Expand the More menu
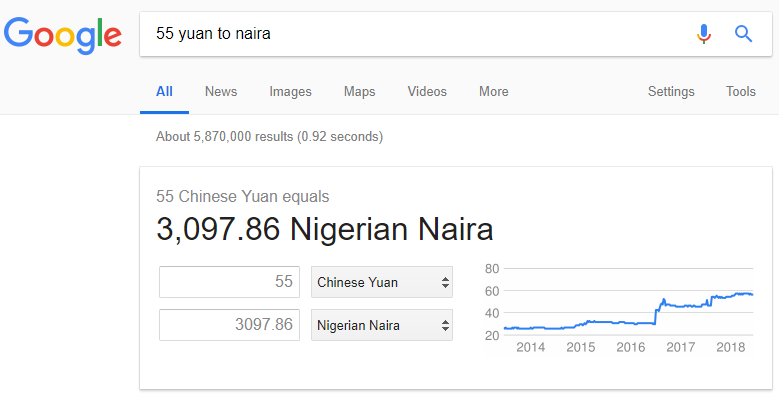Viewport: 779px width, 407px height. coord(494,91)
